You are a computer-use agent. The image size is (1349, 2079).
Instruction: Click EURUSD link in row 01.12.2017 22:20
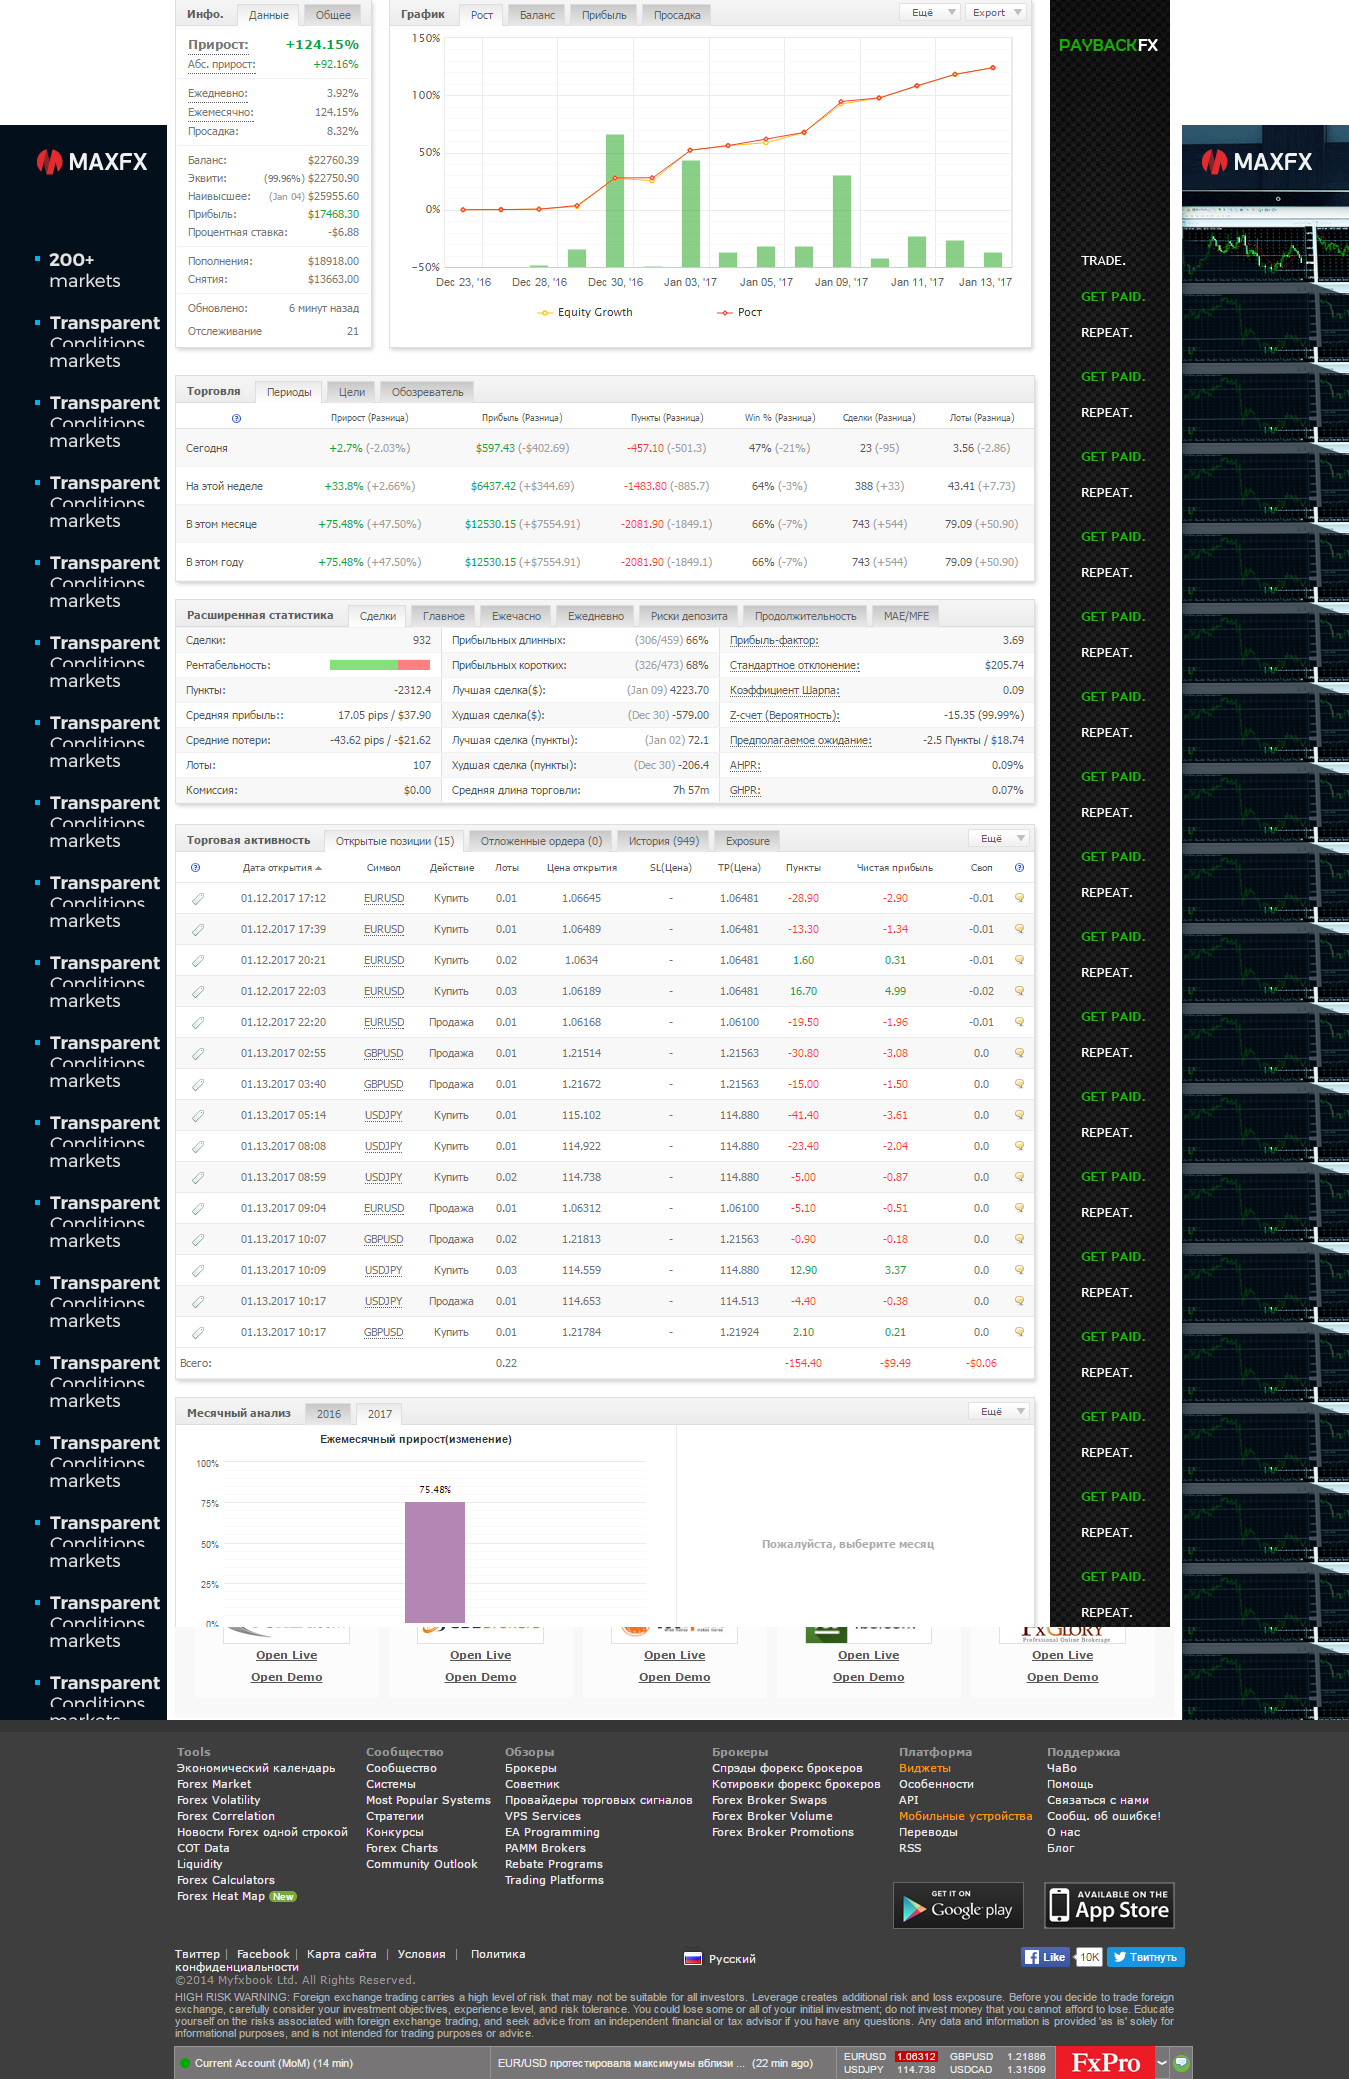(384, 1022)
